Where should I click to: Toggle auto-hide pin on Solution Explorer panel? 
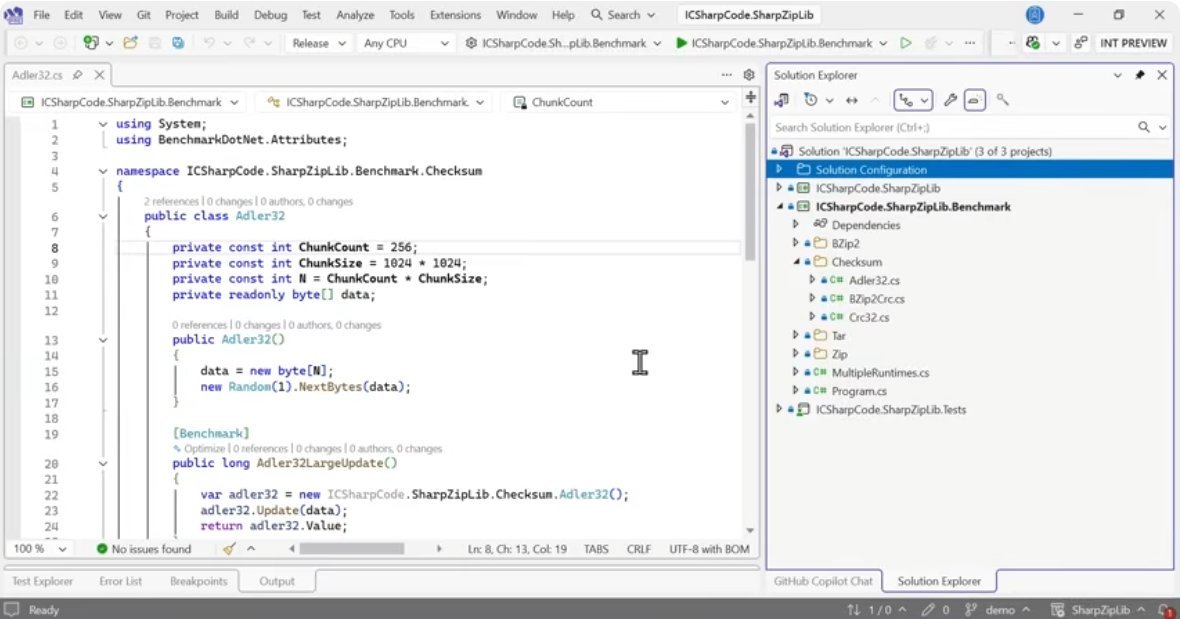1139,75
